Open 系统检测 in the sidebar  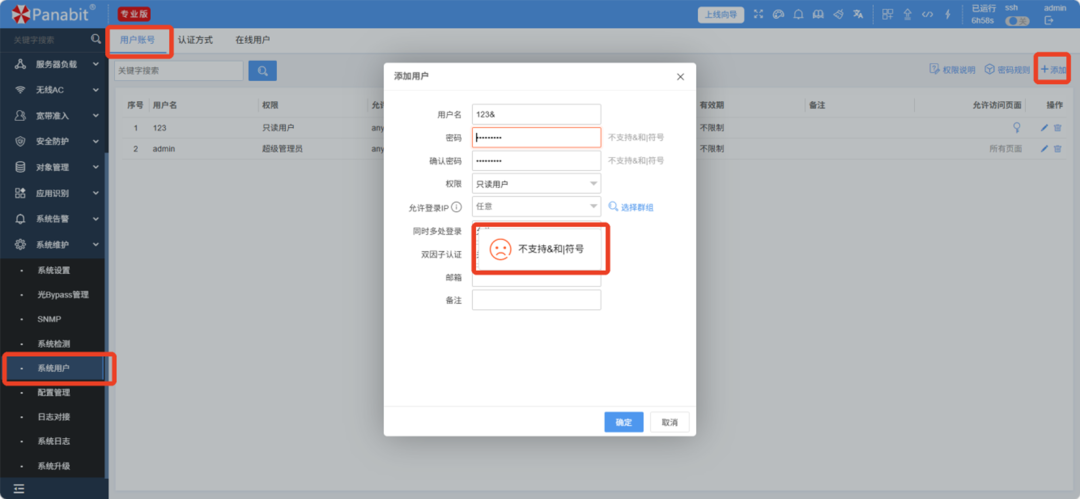54,343
